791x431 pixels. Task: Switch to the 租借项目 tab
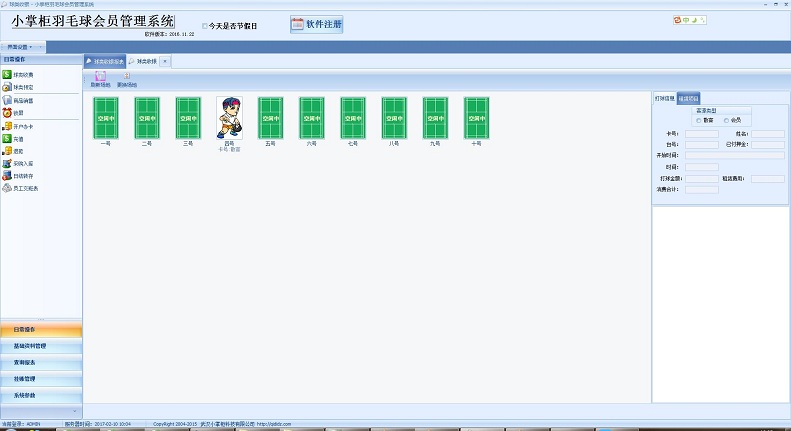pos(688,99)
